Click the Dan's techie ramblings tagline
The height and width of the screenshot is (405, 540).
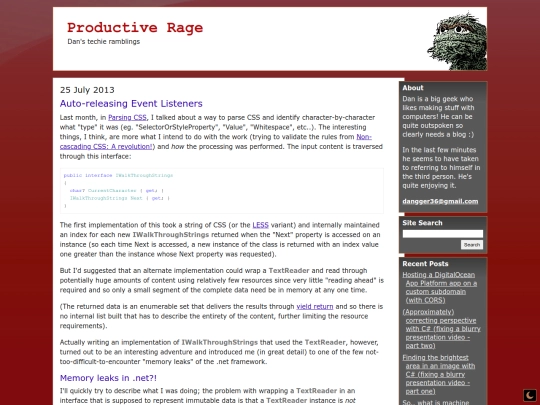(104, 42)
